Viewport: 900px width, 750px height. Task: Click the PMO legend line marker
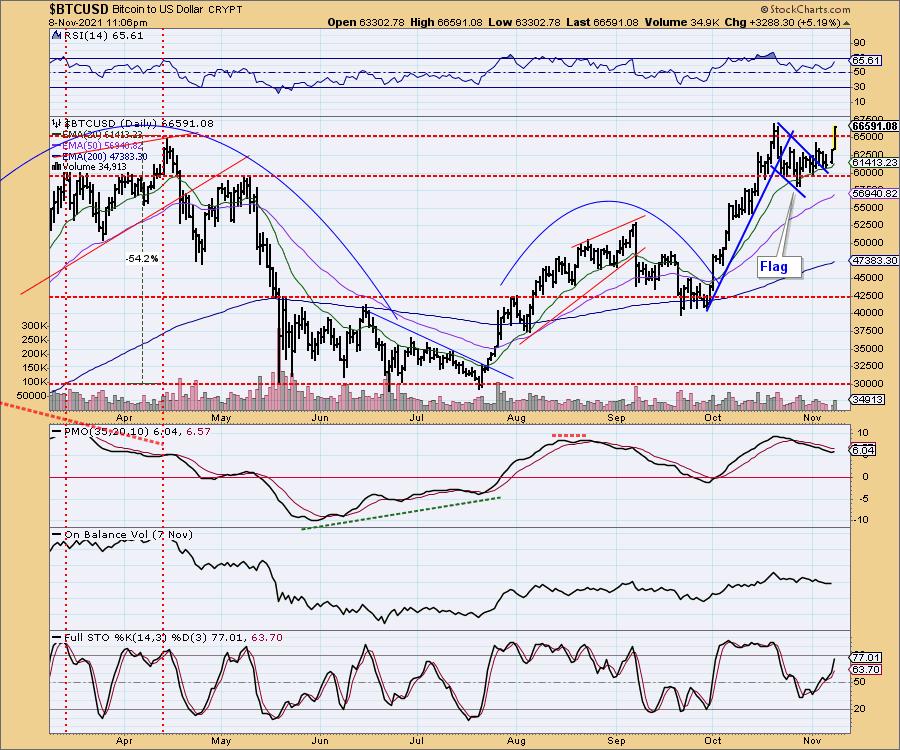point(57,432)
